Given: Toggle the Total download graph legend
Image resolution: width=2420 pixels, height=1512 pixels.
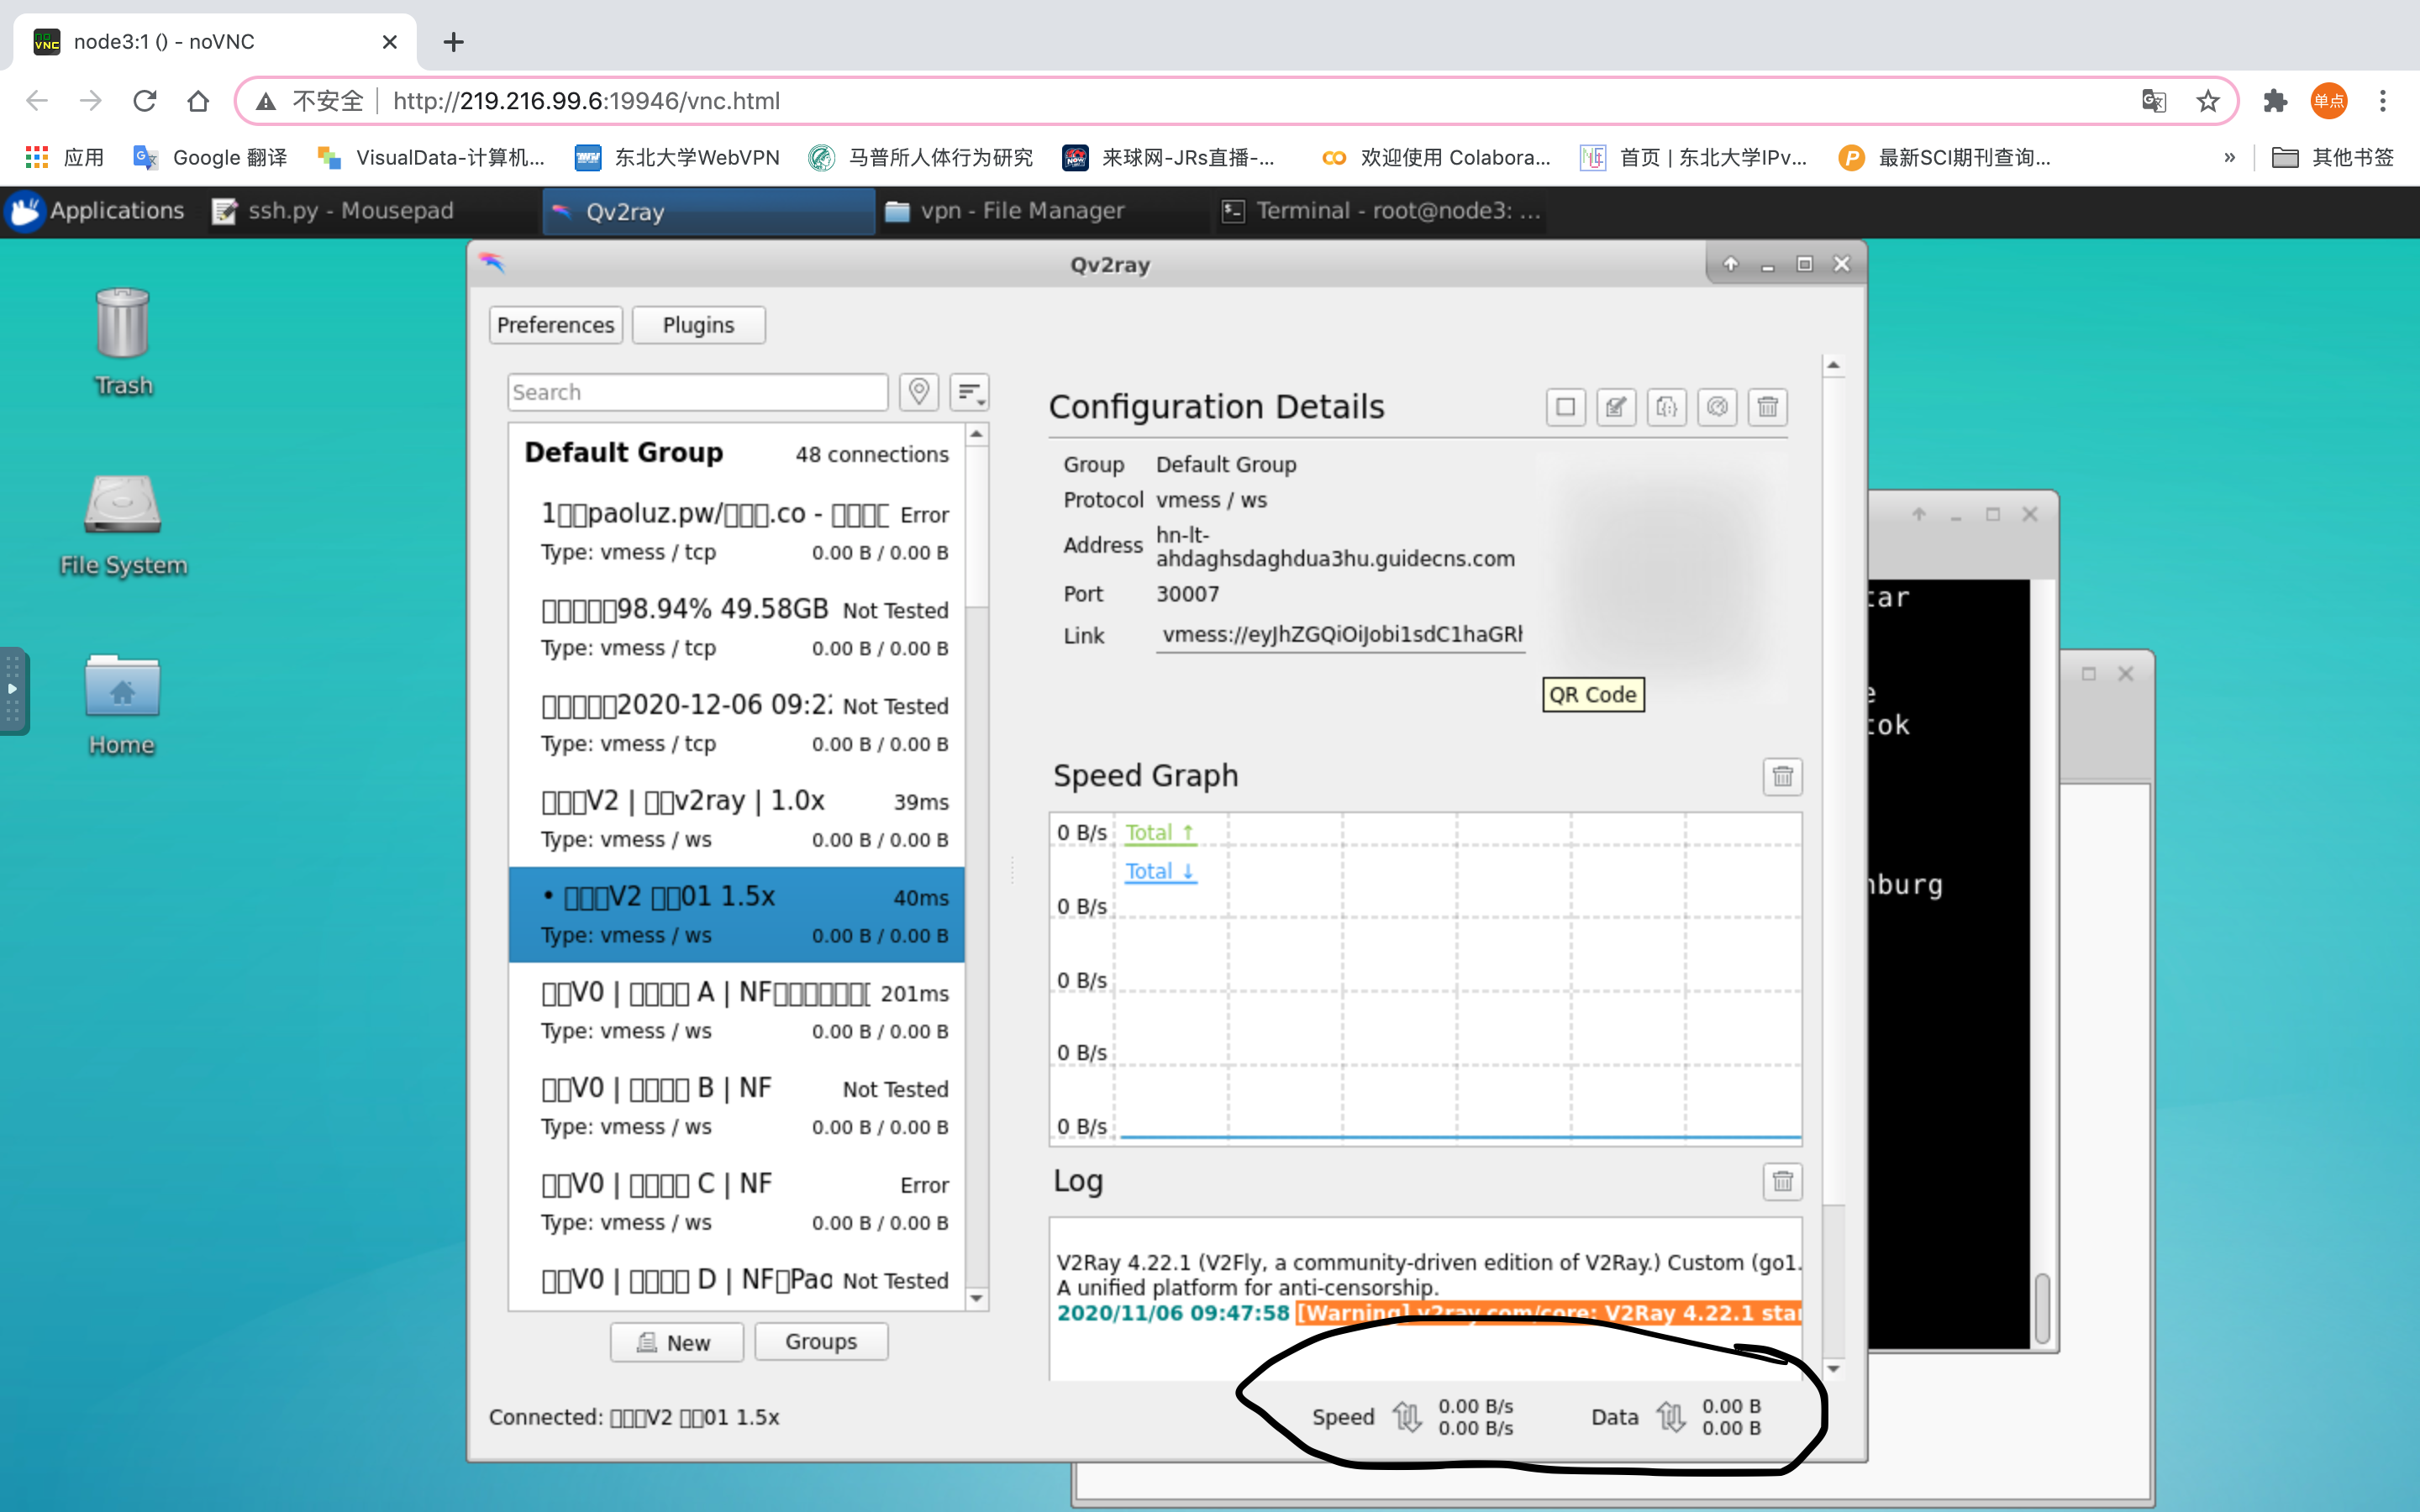Looking at the screenshot, I should click(x=1159, y=871).
